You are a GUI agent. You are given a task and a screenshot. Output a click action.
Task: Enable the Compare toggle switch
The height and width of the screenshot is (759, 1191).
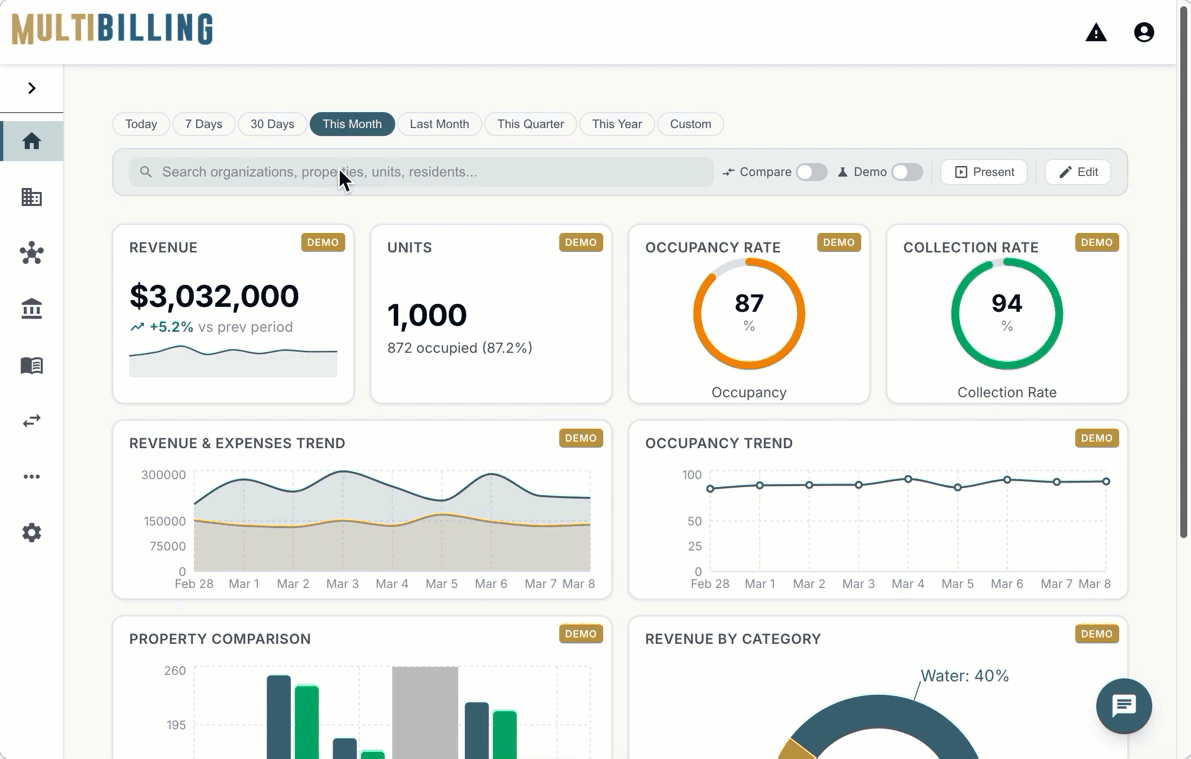tap(811, 172)
